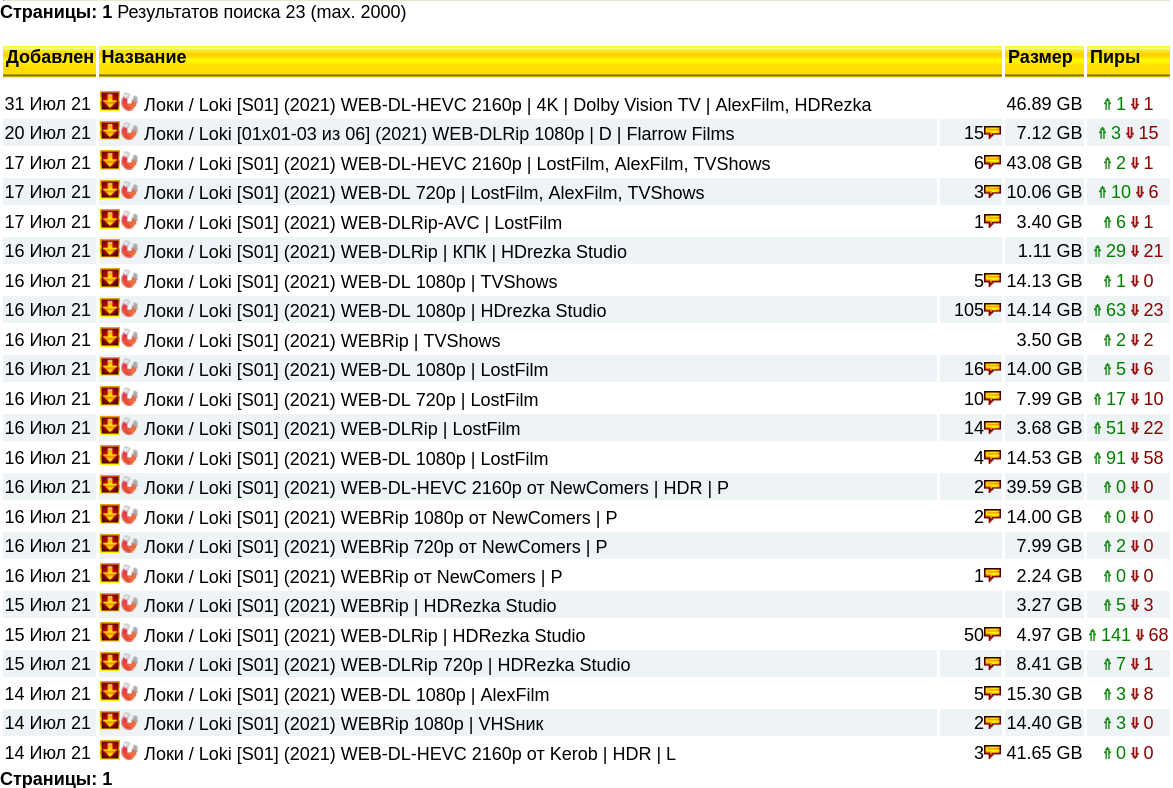Click the 39.59 GB size value
This screenshot has height=788, width=1173.
coord(1044,487)
